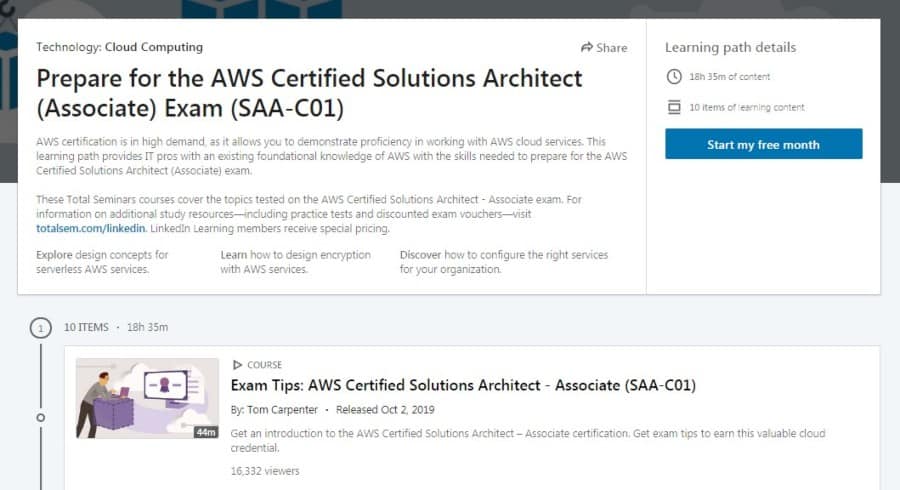Image resolution: width=900 pixels, height=490 pixels.
Task: Click paragraph starting 'AWS certification is in high demand'
Action: [332, 156]
